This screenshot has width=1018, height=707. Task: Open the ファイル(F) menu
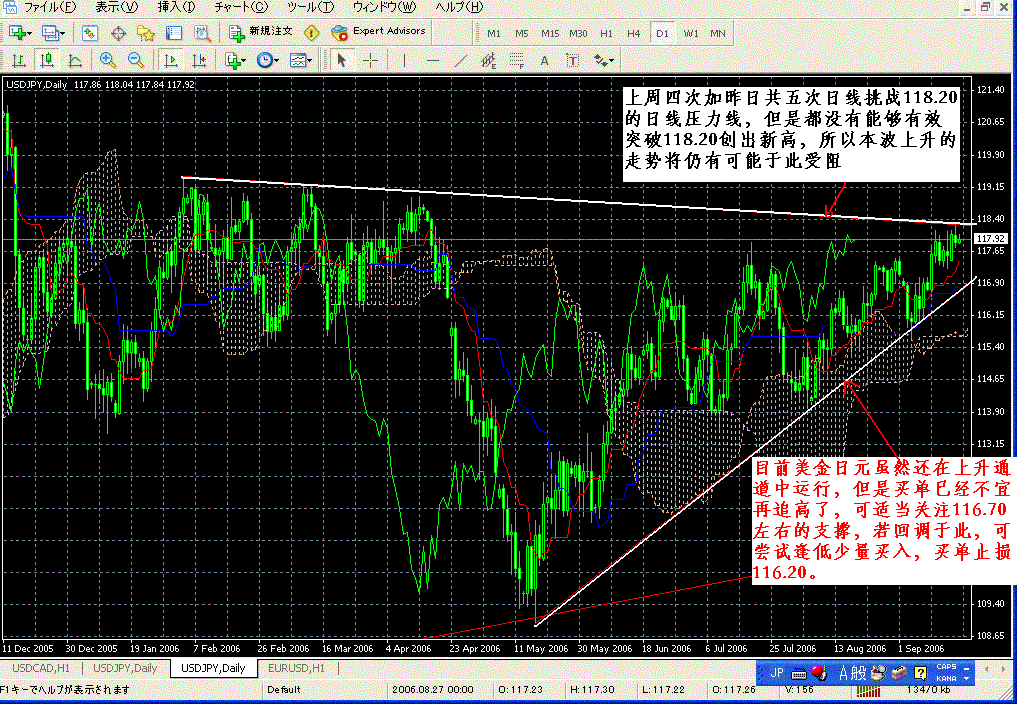[x=49, y=7]
